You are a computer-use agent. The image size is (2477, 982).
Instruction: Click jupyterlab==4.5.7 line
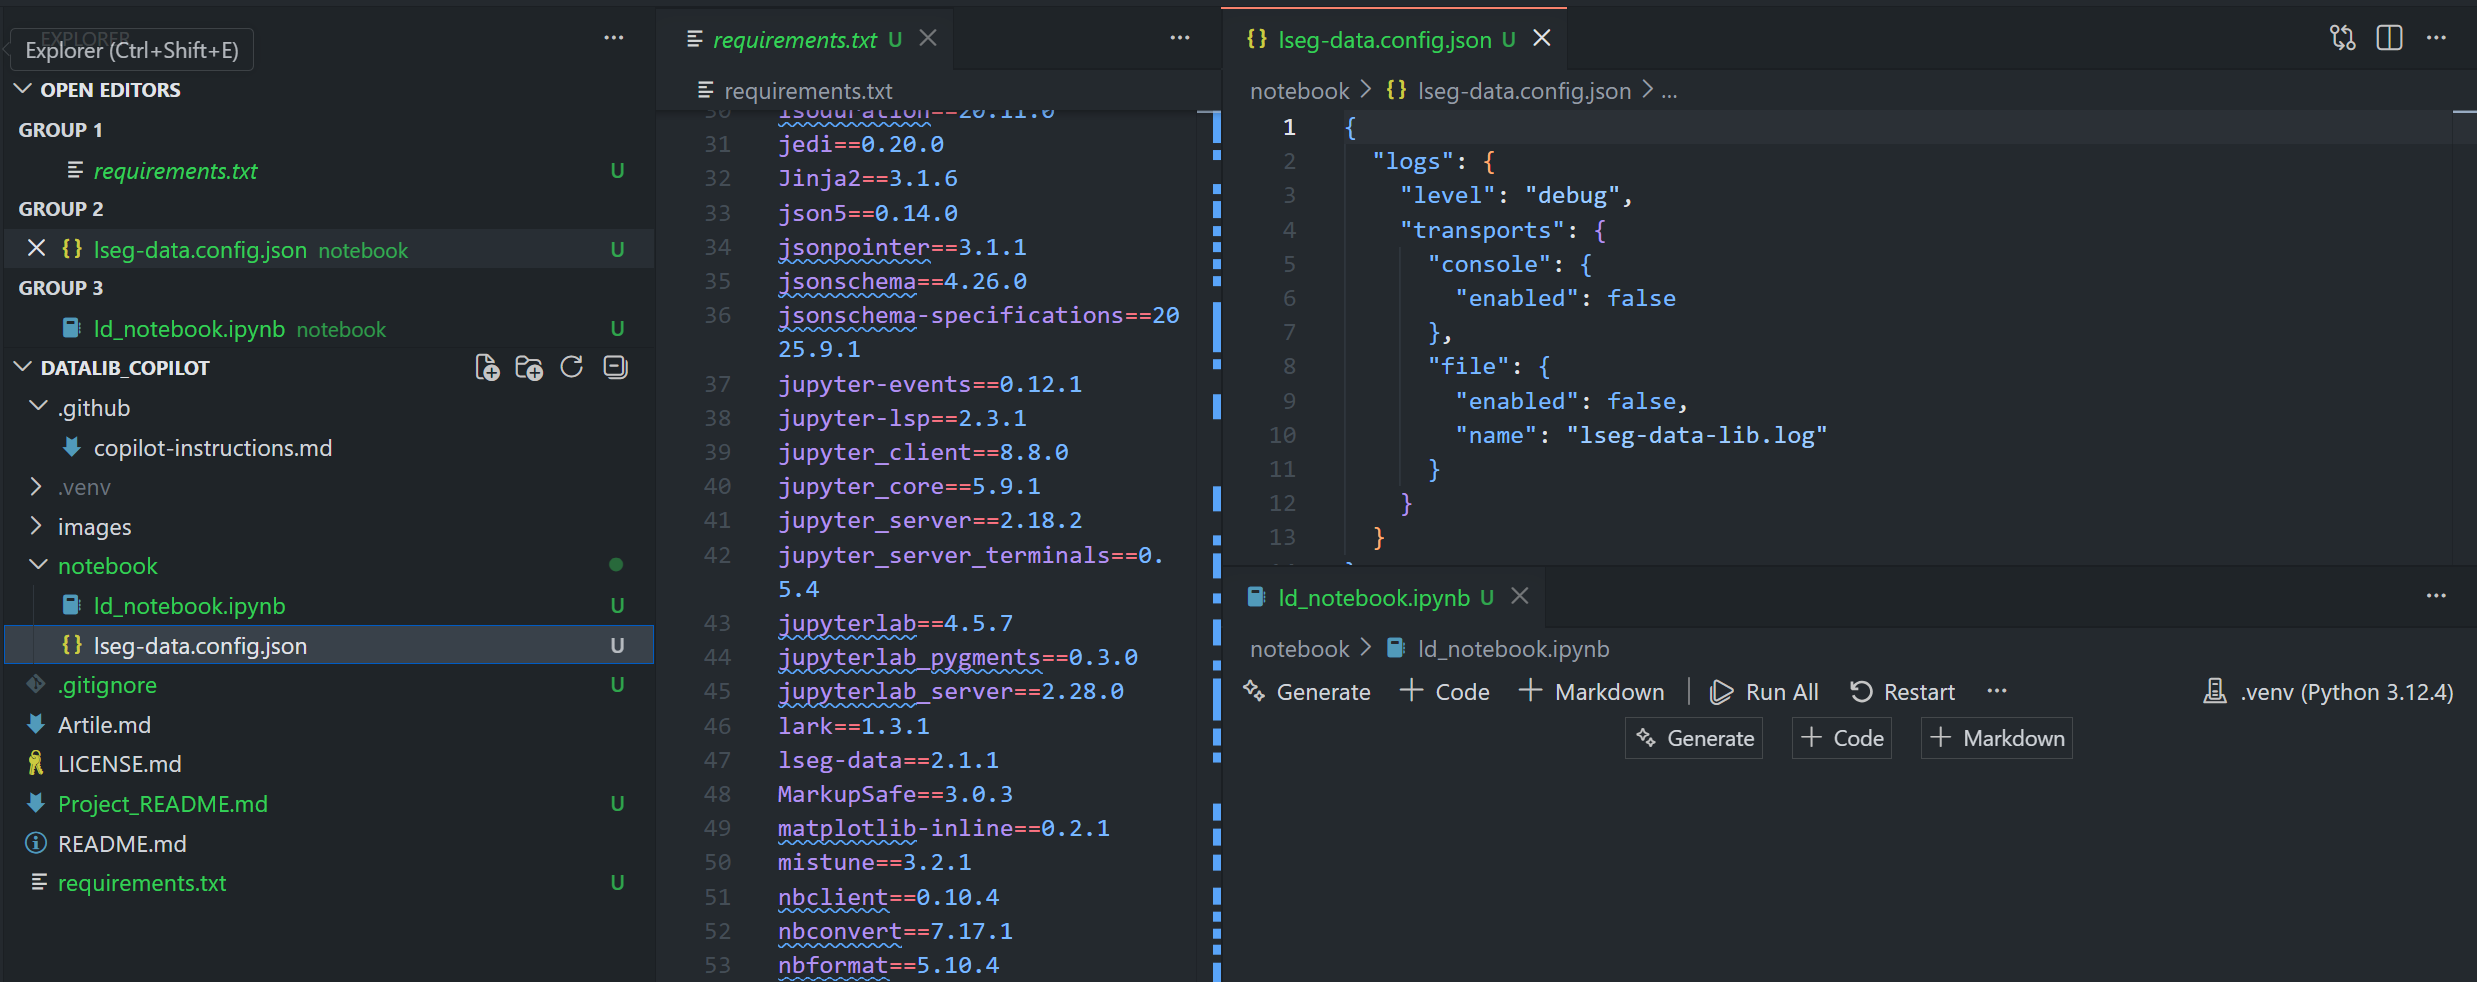pos(895,623)
